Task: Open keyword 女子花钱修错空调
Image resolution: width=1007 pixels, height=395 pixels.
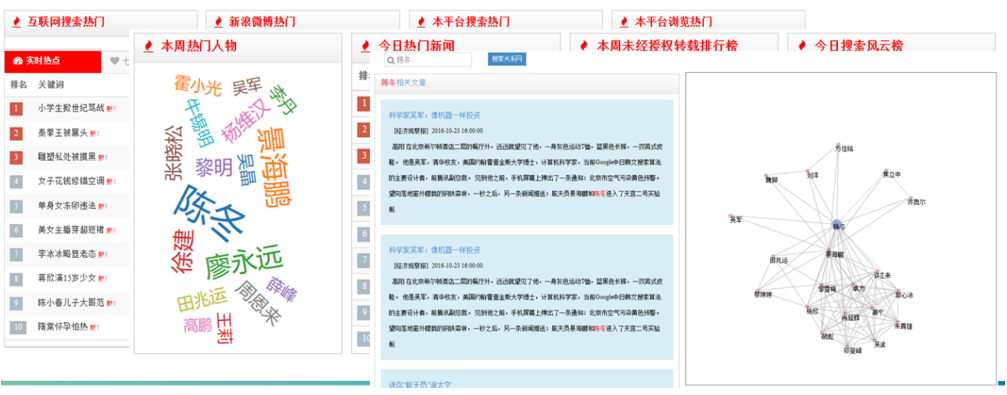Action: pyautogui.click(x=71, y=182)
